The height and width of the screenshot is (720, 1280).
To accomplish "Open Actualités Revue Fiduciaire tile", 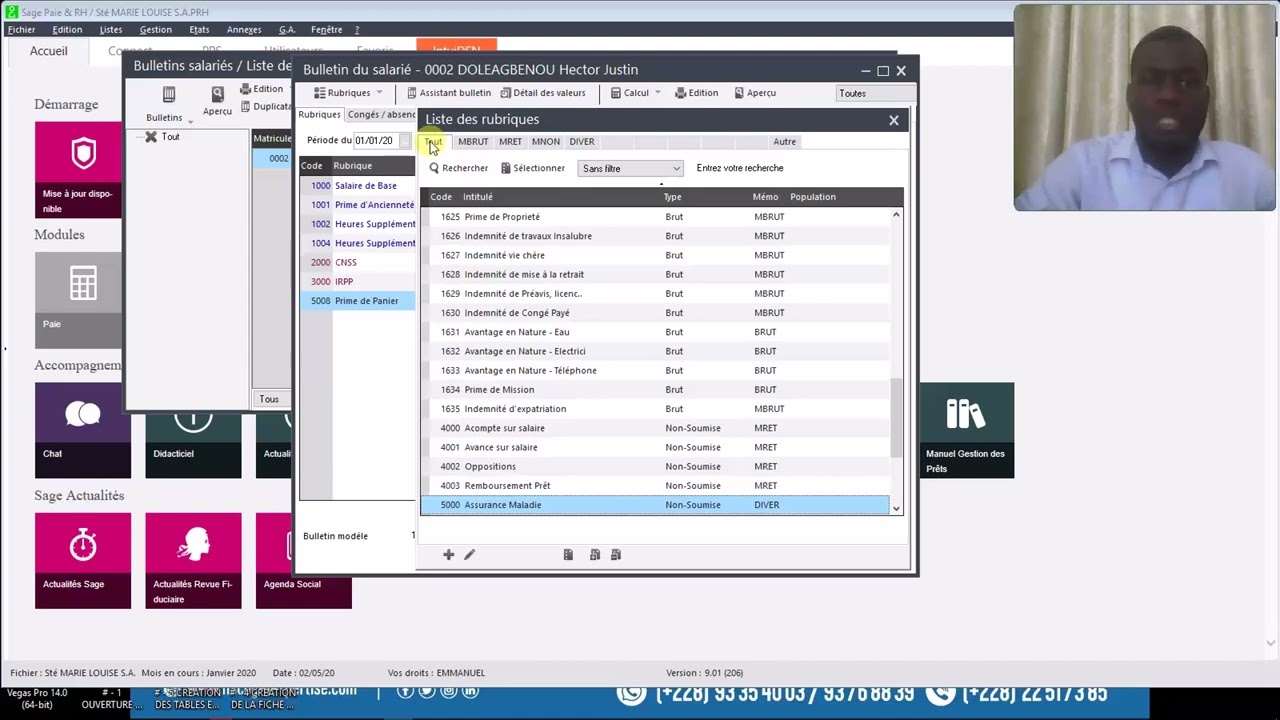I will pyautogui.click(x=193, y=560).
